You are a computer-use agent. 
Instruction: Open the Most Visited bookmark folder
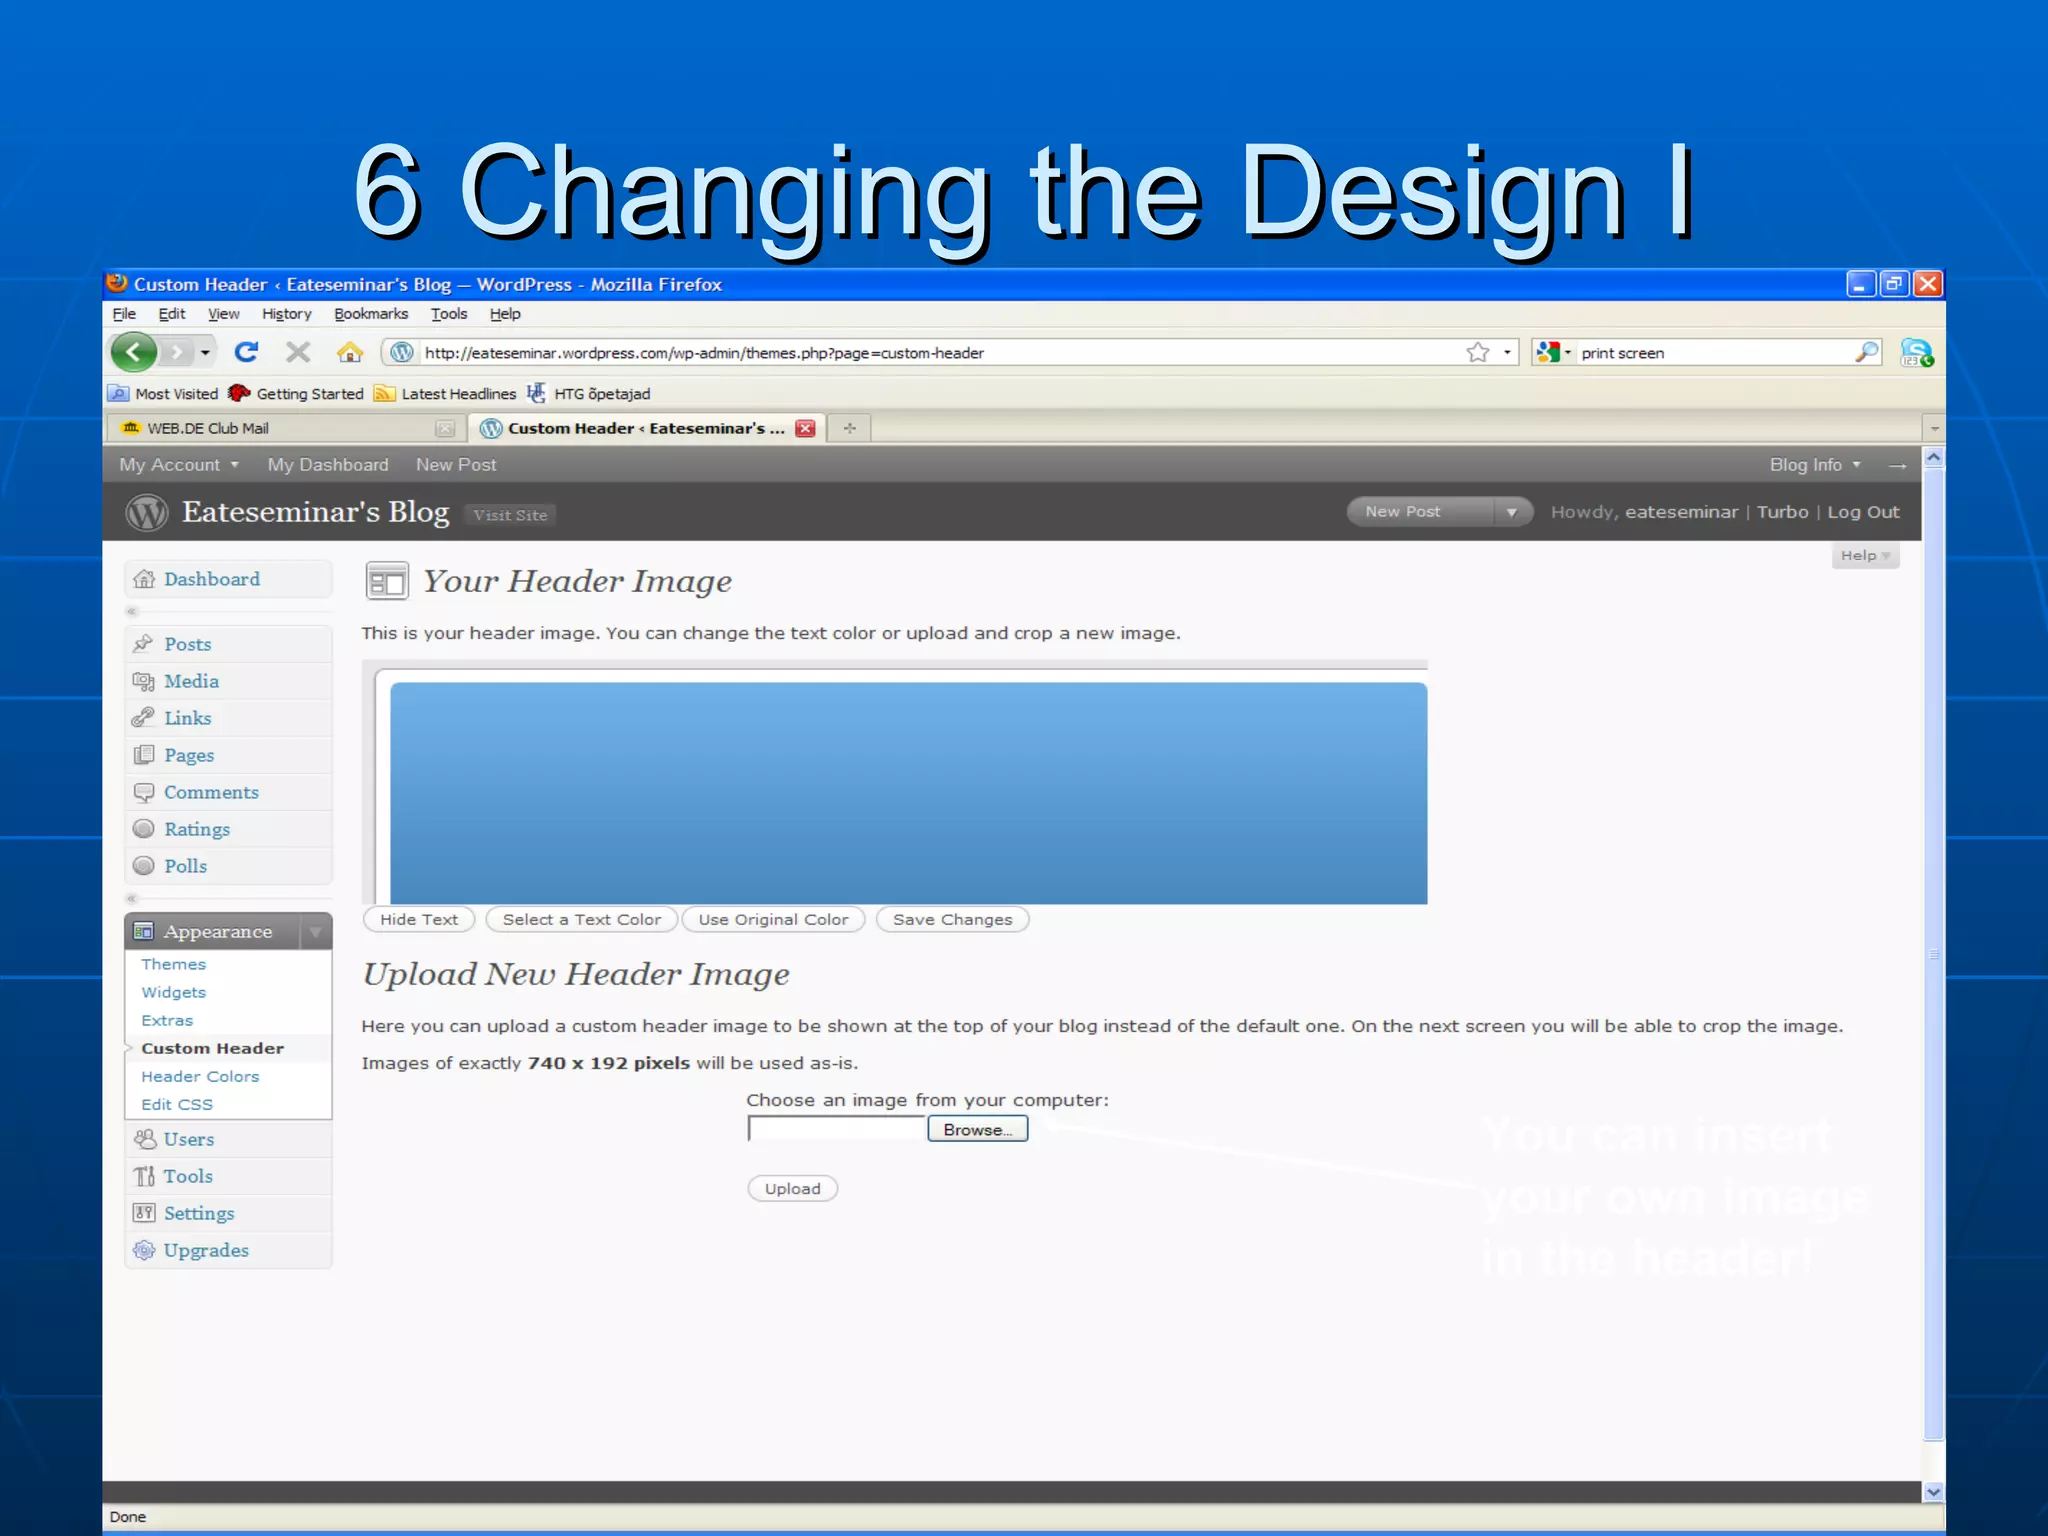tap(164, 394)
